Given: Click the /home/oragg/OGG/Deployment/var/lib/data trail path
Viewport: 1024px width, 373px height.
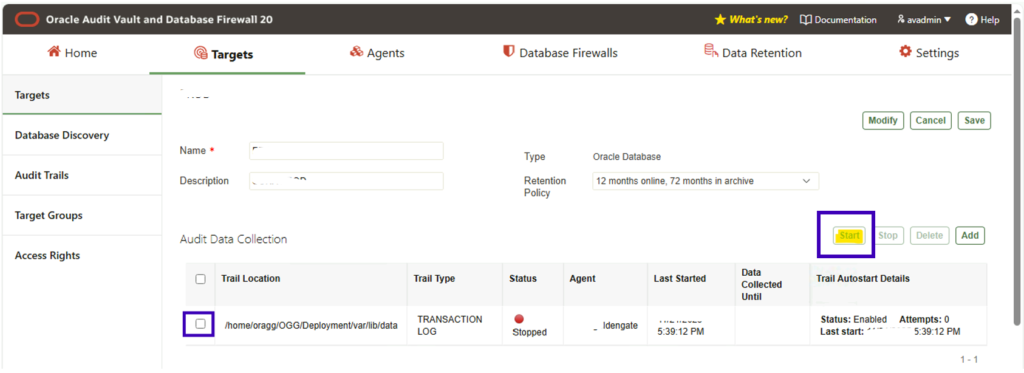Looking at the screenshot, I should click(311, 325).
